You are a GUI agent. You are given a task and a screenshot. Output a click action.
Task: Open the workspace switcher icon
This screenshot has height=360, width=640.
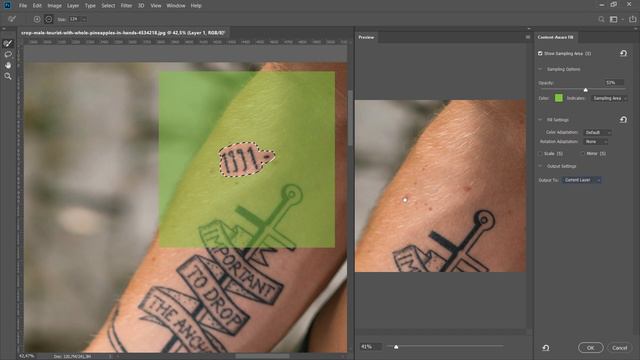(613, 19)
